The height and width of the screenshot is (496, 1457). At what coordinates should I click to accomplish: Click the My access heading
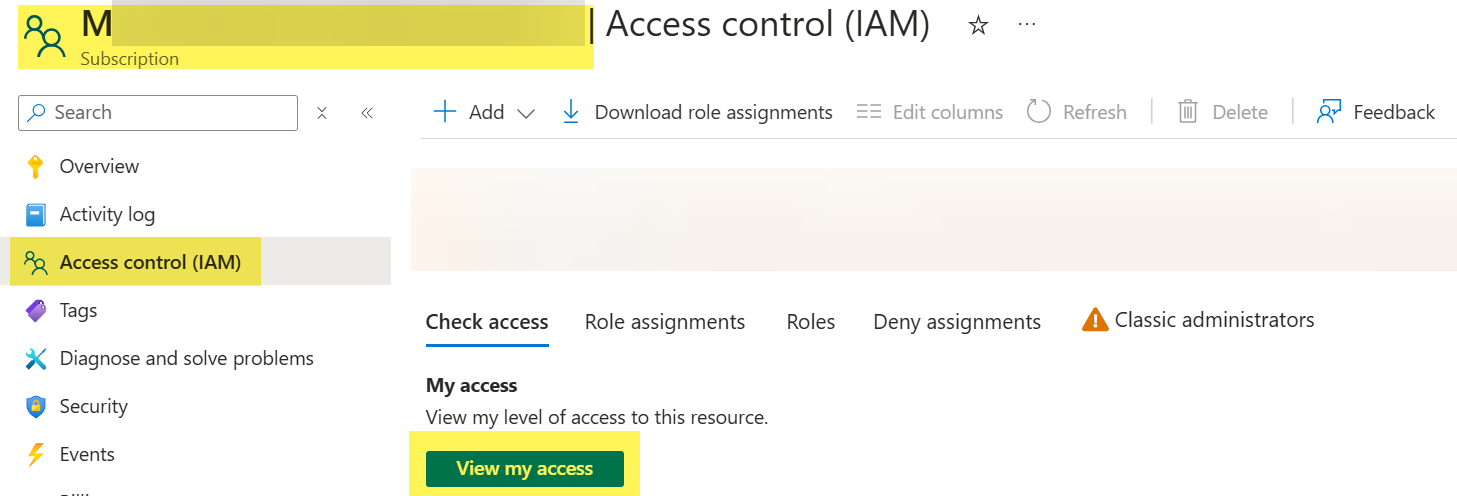(x=472, y=385)
